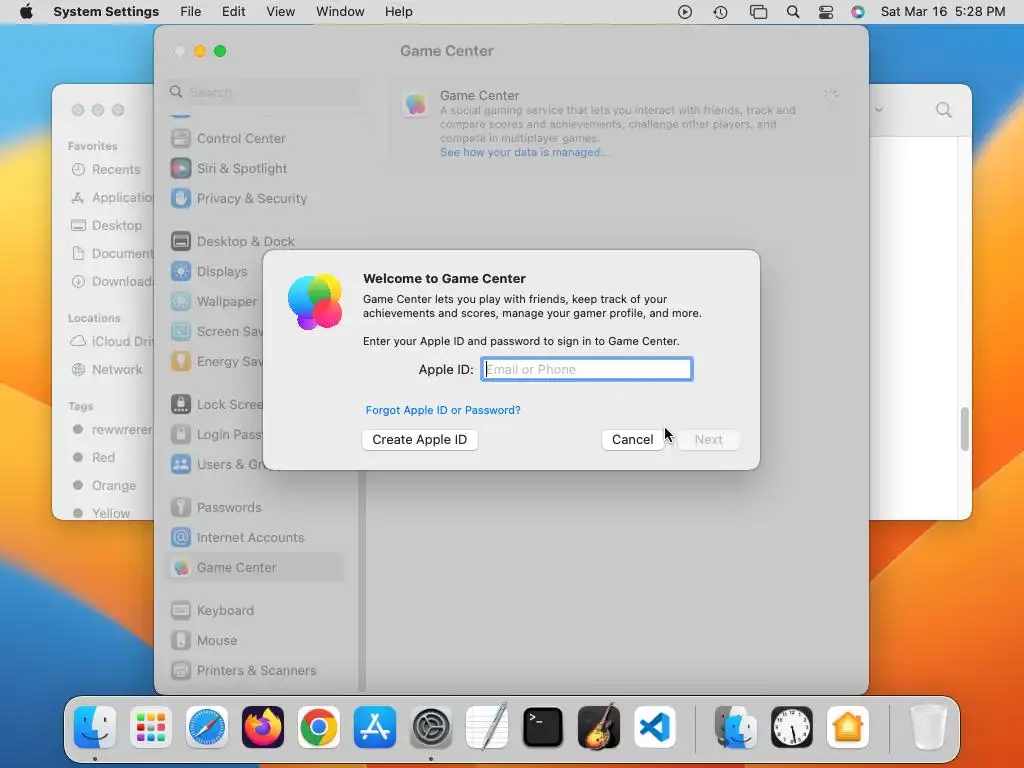Click System Settings gear in Dock
Image resolution: width=1024 pixels, height=768 pixels.
pyautogui.click(x=431, y=727)
